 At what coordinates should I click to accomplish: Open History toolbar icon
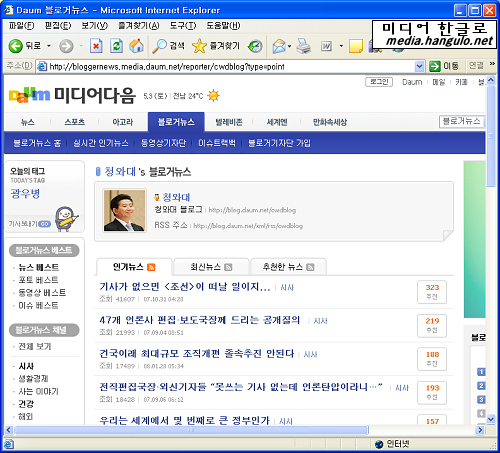[x=255, y=46]
